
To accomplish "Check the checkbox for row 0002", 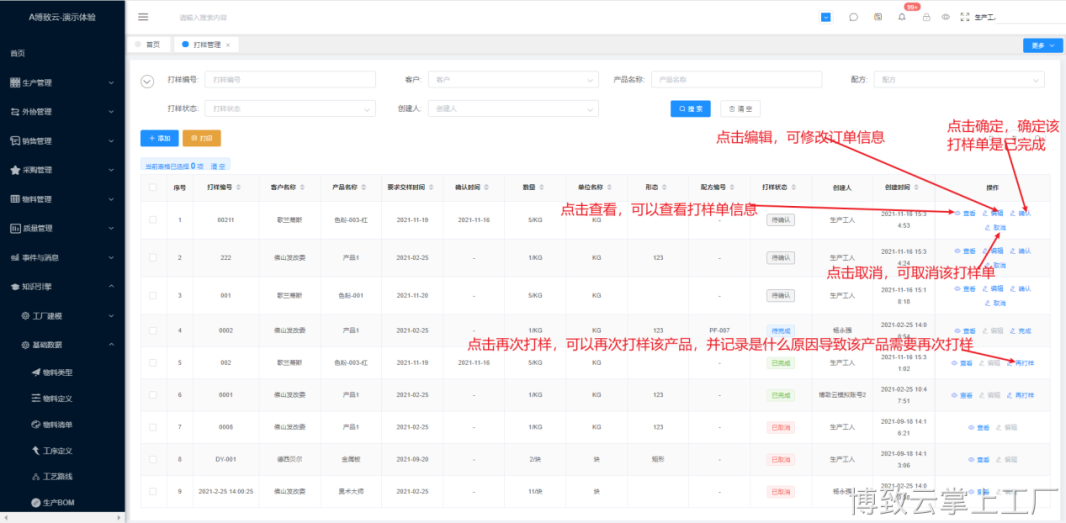I will (x=153, y=331).
